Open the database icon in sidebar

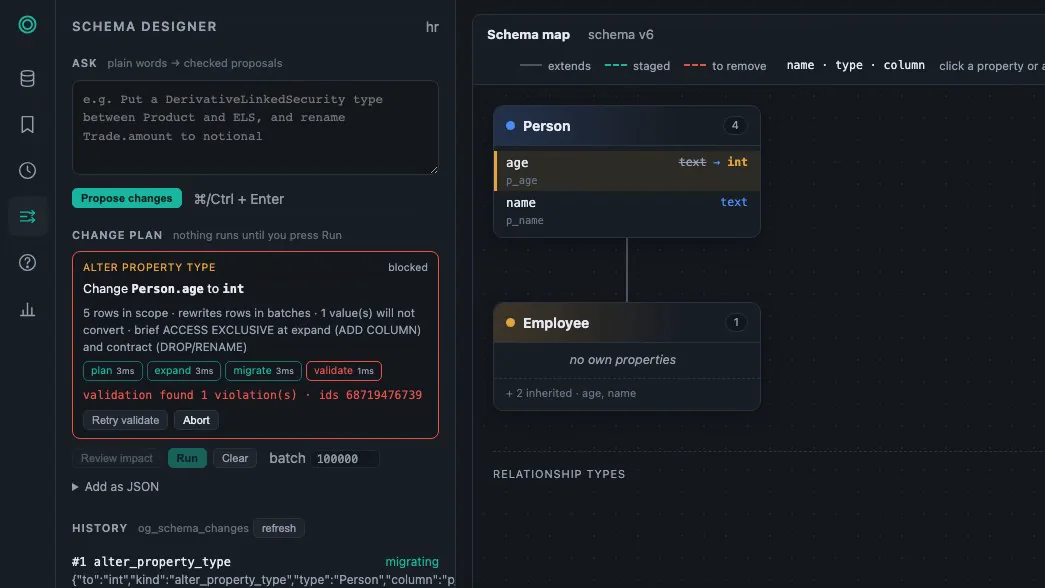pyautogui.click(x=27, y=79)
